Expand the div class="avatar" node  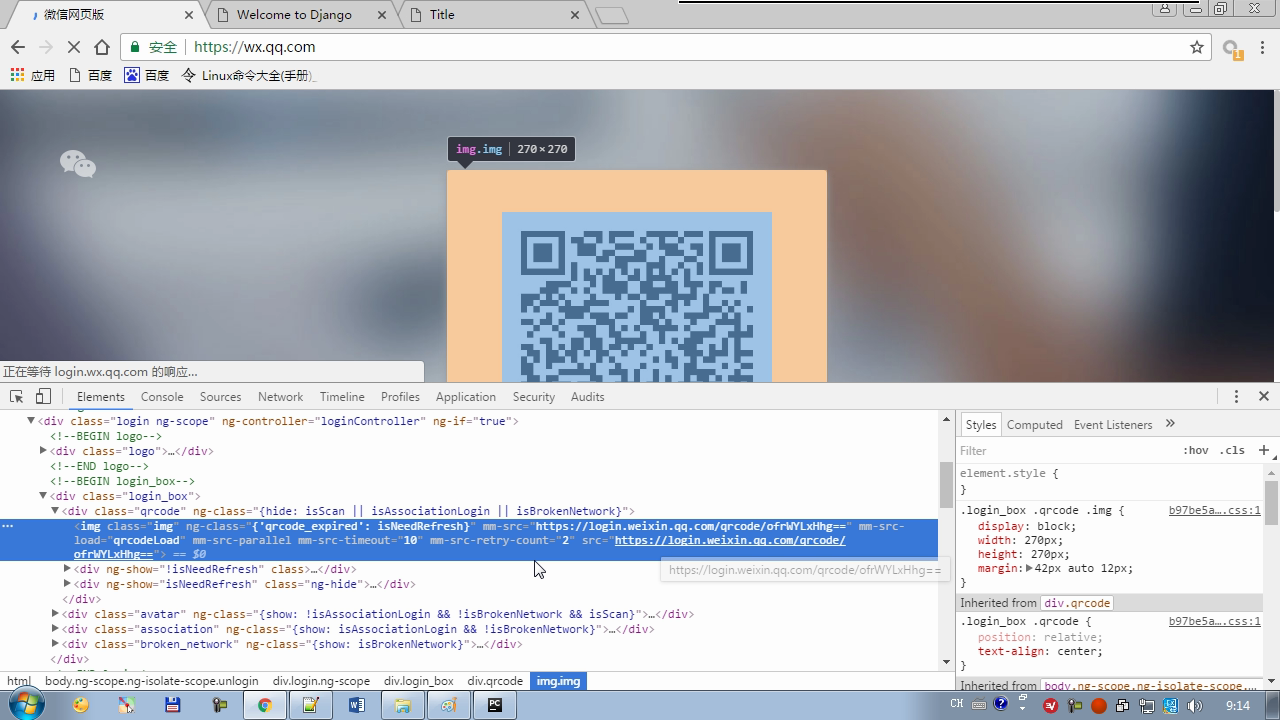[x=55, y=614]
